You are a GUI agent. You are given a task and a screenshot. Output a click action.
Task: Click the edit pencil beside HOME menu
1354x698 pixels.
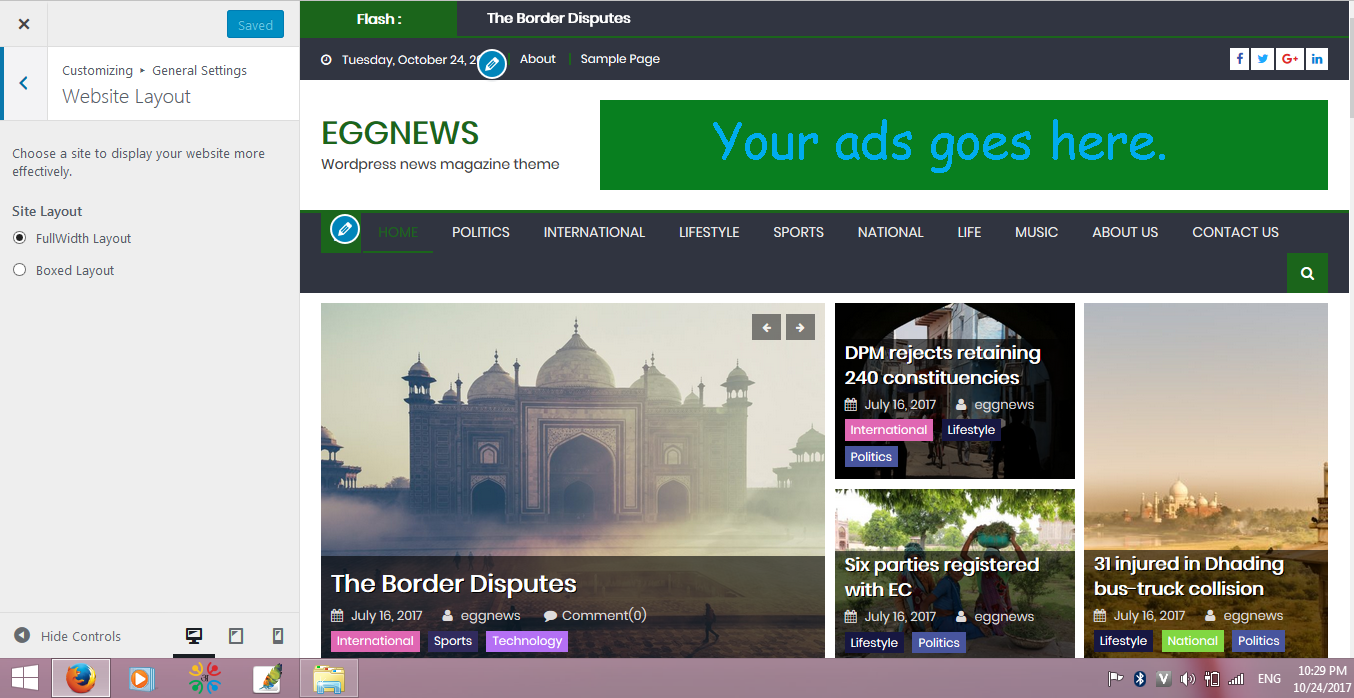pos(345,230)
